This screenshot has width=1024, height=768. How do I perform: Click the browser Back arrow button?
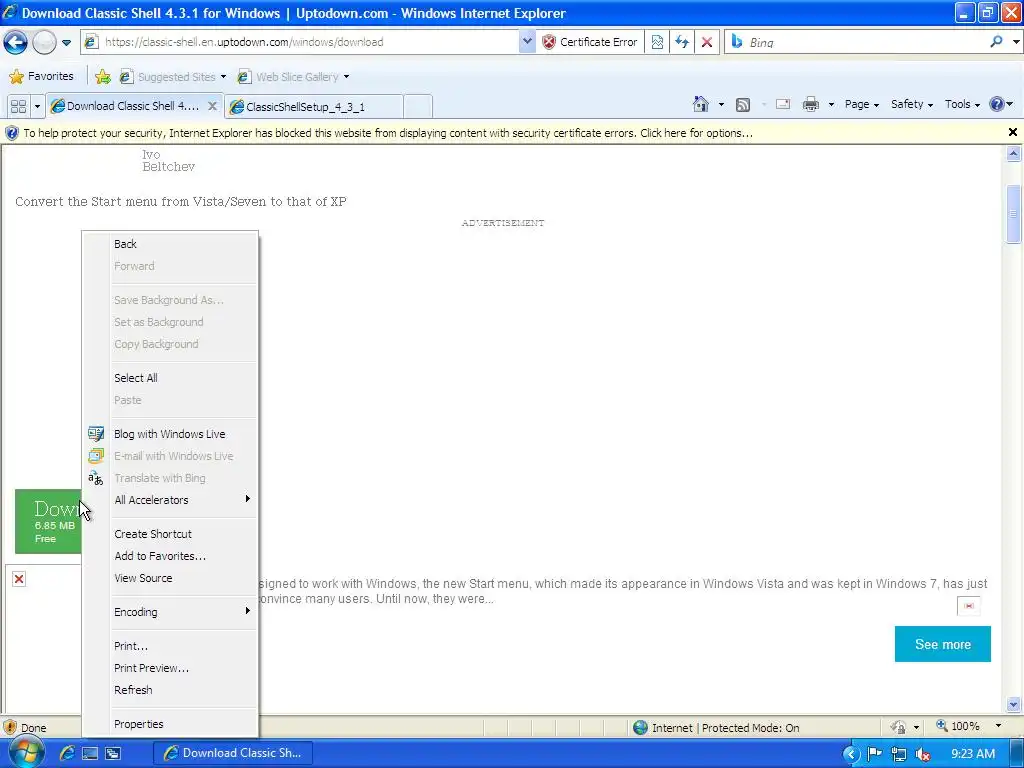(15, 42)
